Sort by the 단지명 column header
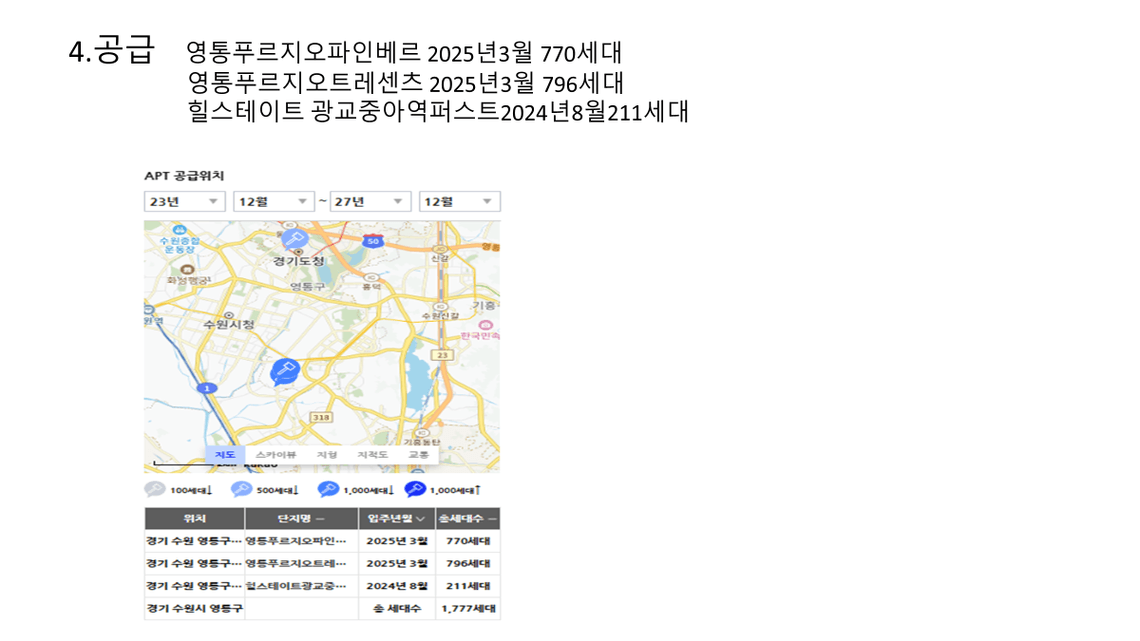Image resolution: width=1140 pixels, height=641 pixels. (301, 518)
